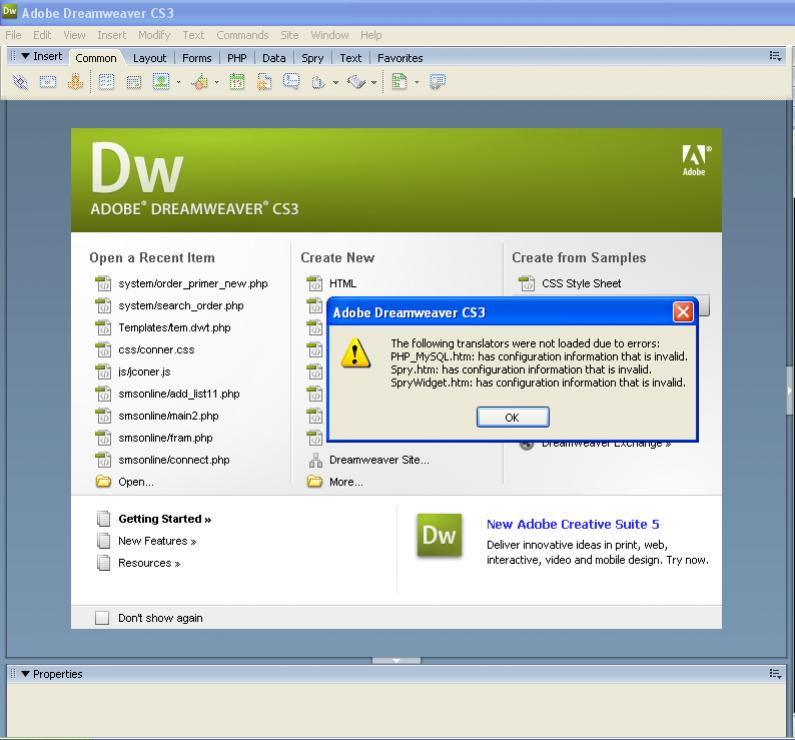795x740 pixels.
Task: Open the Head dropdown arrow
Action: coord(336,83)
